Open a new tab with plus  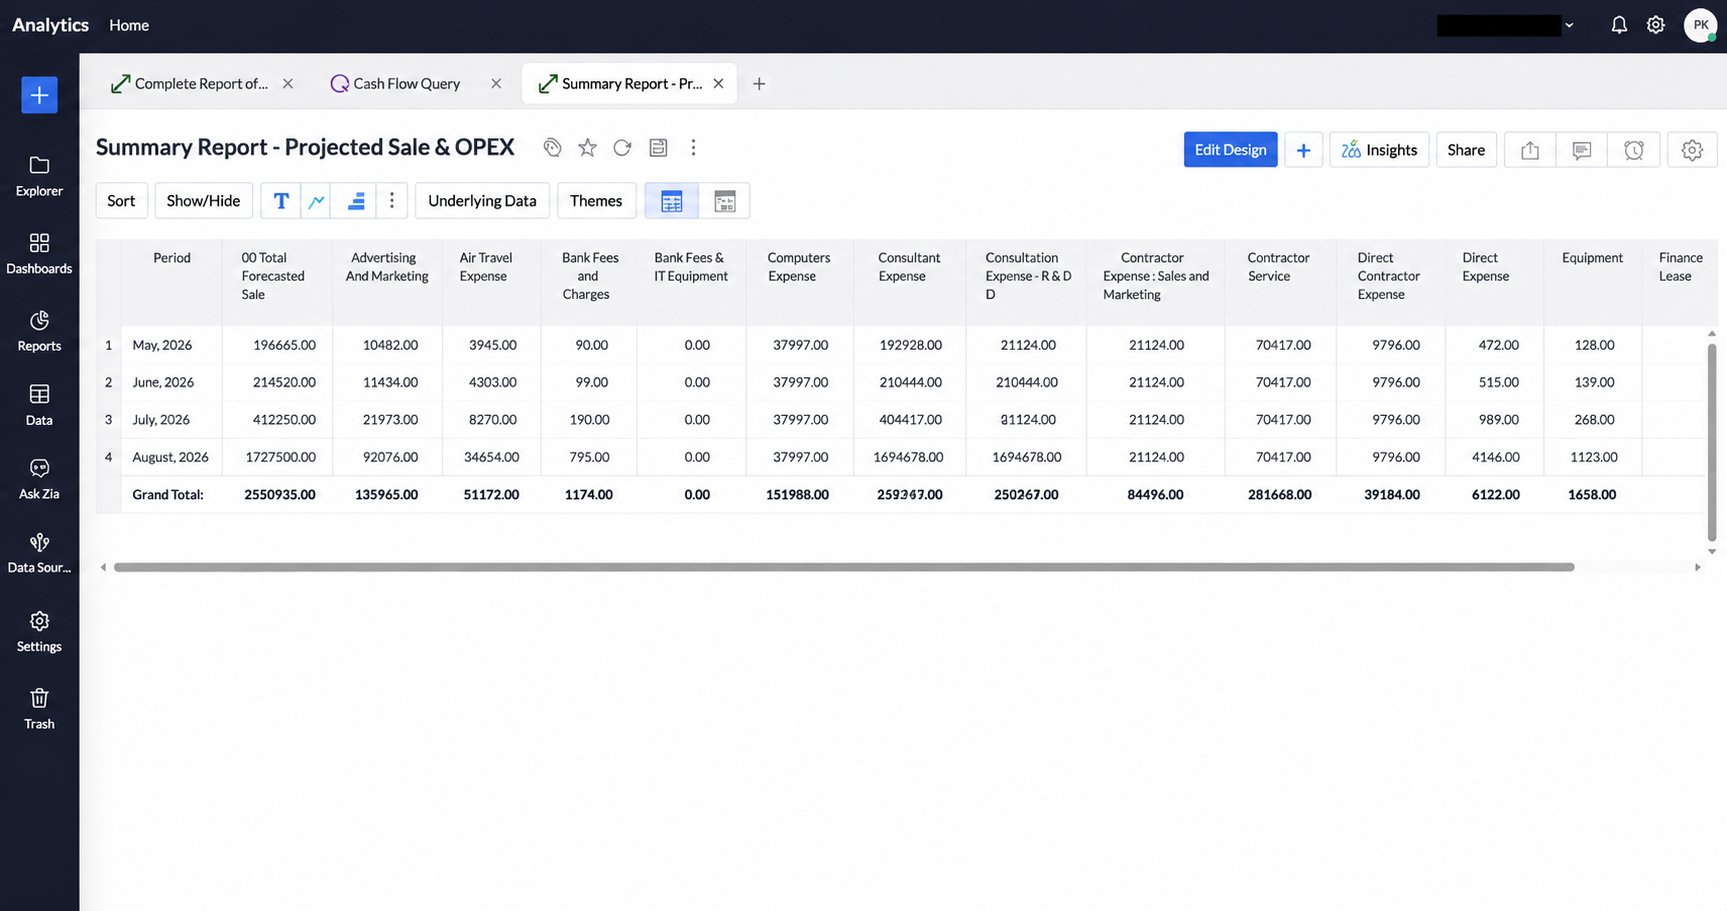coord(759,84)
